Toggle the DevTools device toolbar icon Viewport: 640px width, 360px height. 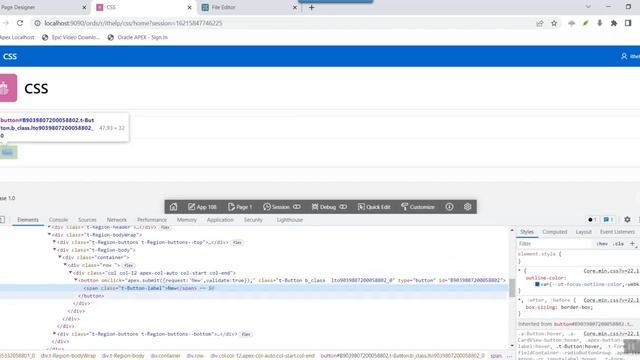2,220
